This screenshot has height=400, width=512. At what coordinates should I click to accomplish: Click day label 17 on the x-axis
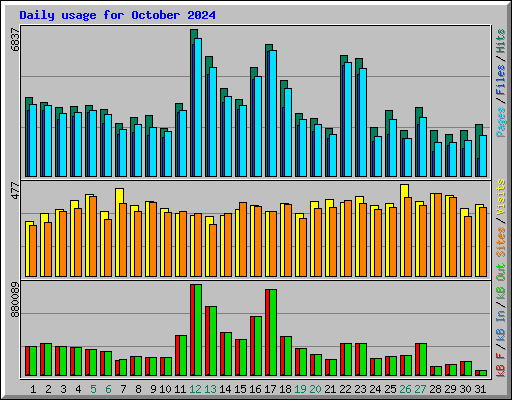point(270,389)
